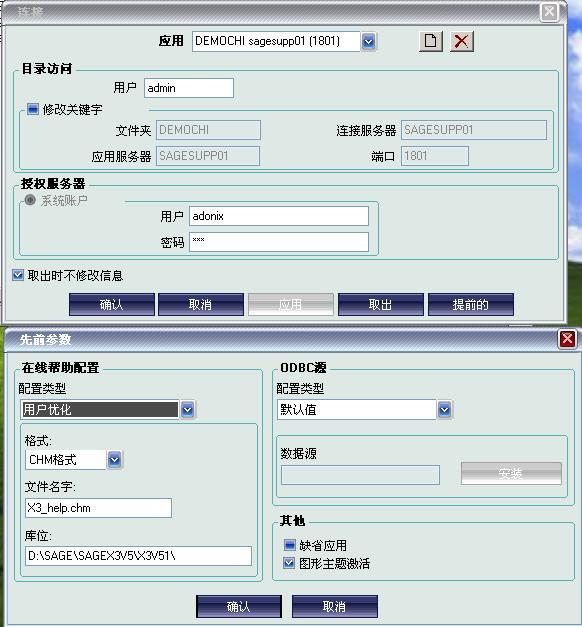
Task: Open the 应用 DEMOCHI dropdown arrow
Action: click(x=368, y=41)
